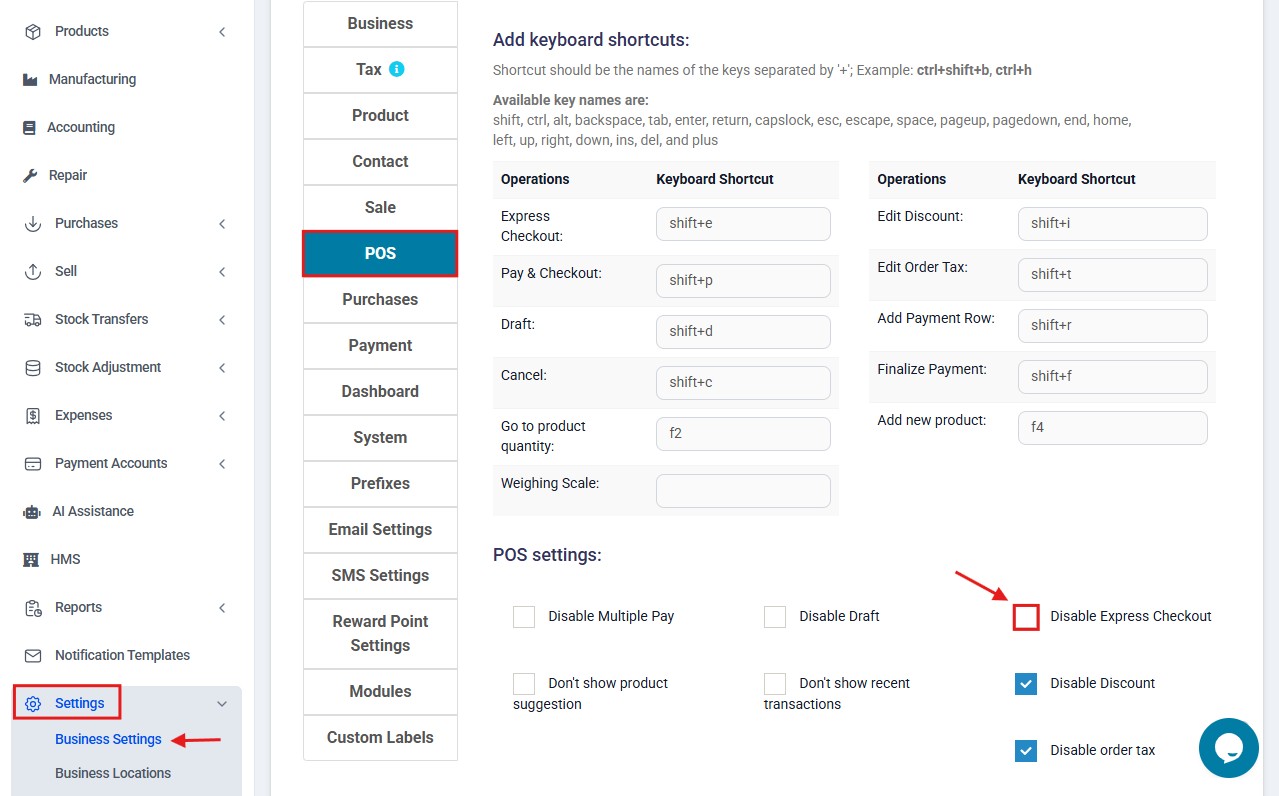Click the Notification Templates envelope icon
The image size is (1279, 796).
[33, 655]
